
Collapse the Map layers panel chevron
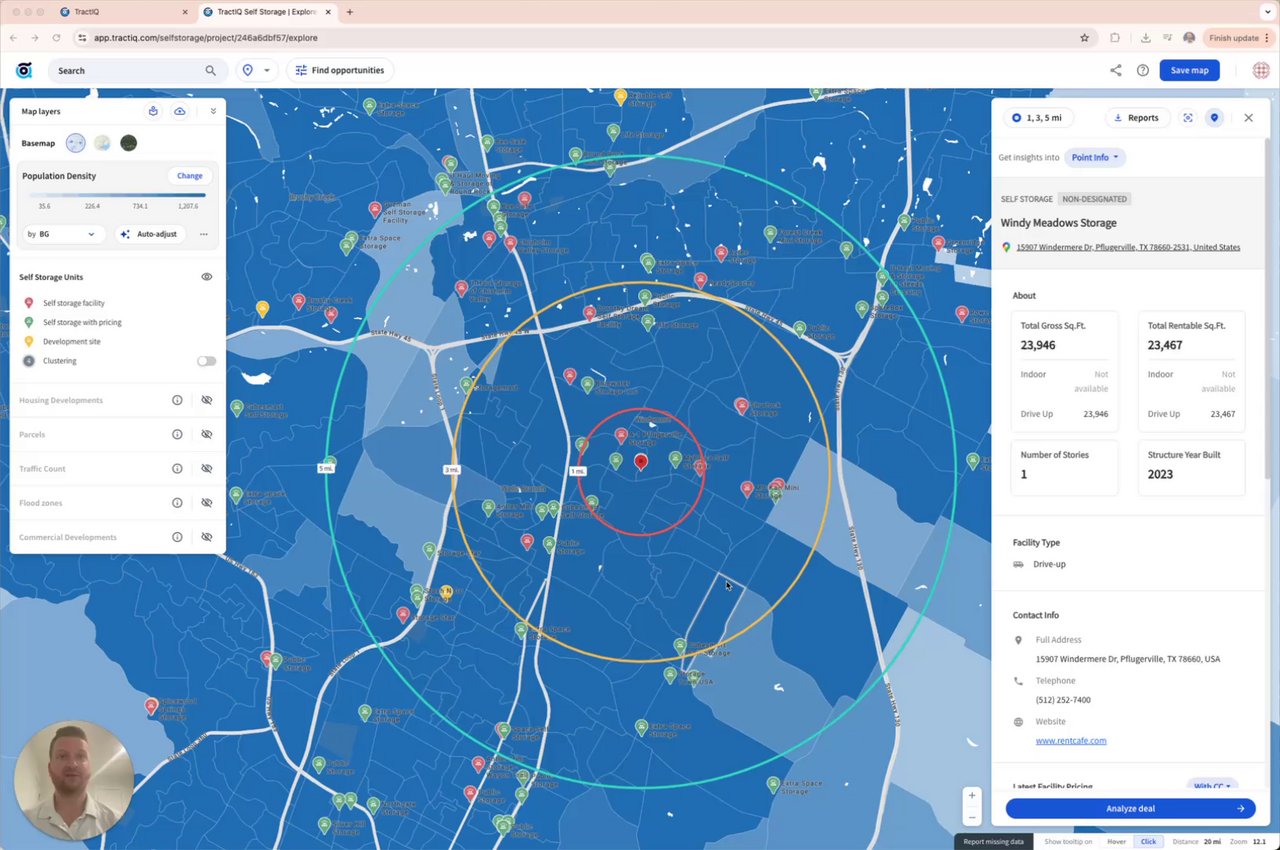tap(213, 111)
